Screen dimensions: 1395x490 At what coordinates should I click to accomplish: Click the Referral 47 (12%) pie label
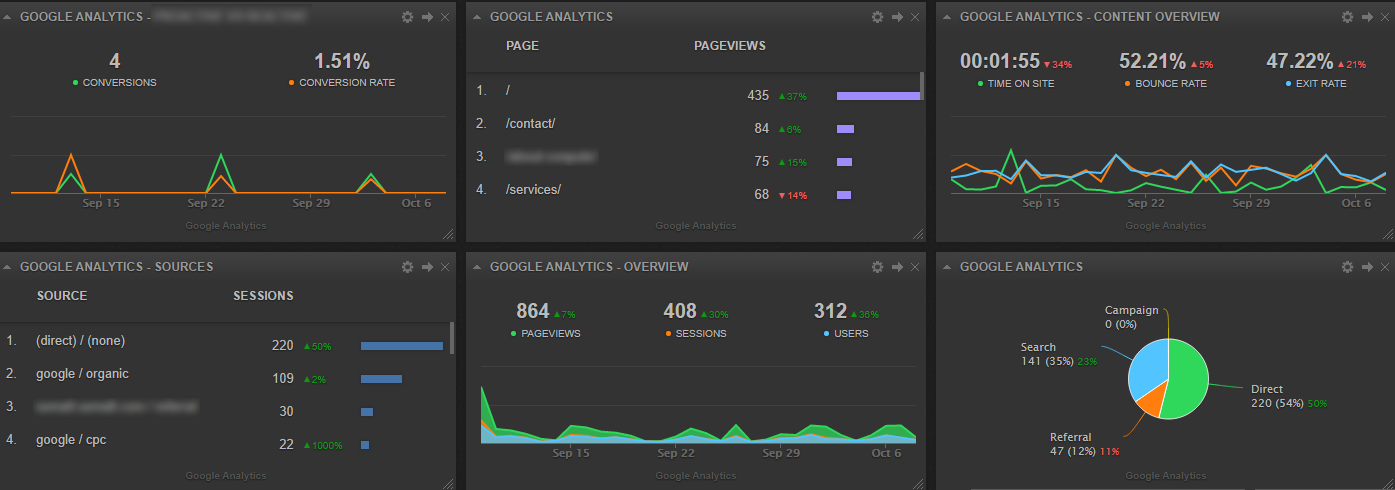(x=1084, y=444)
